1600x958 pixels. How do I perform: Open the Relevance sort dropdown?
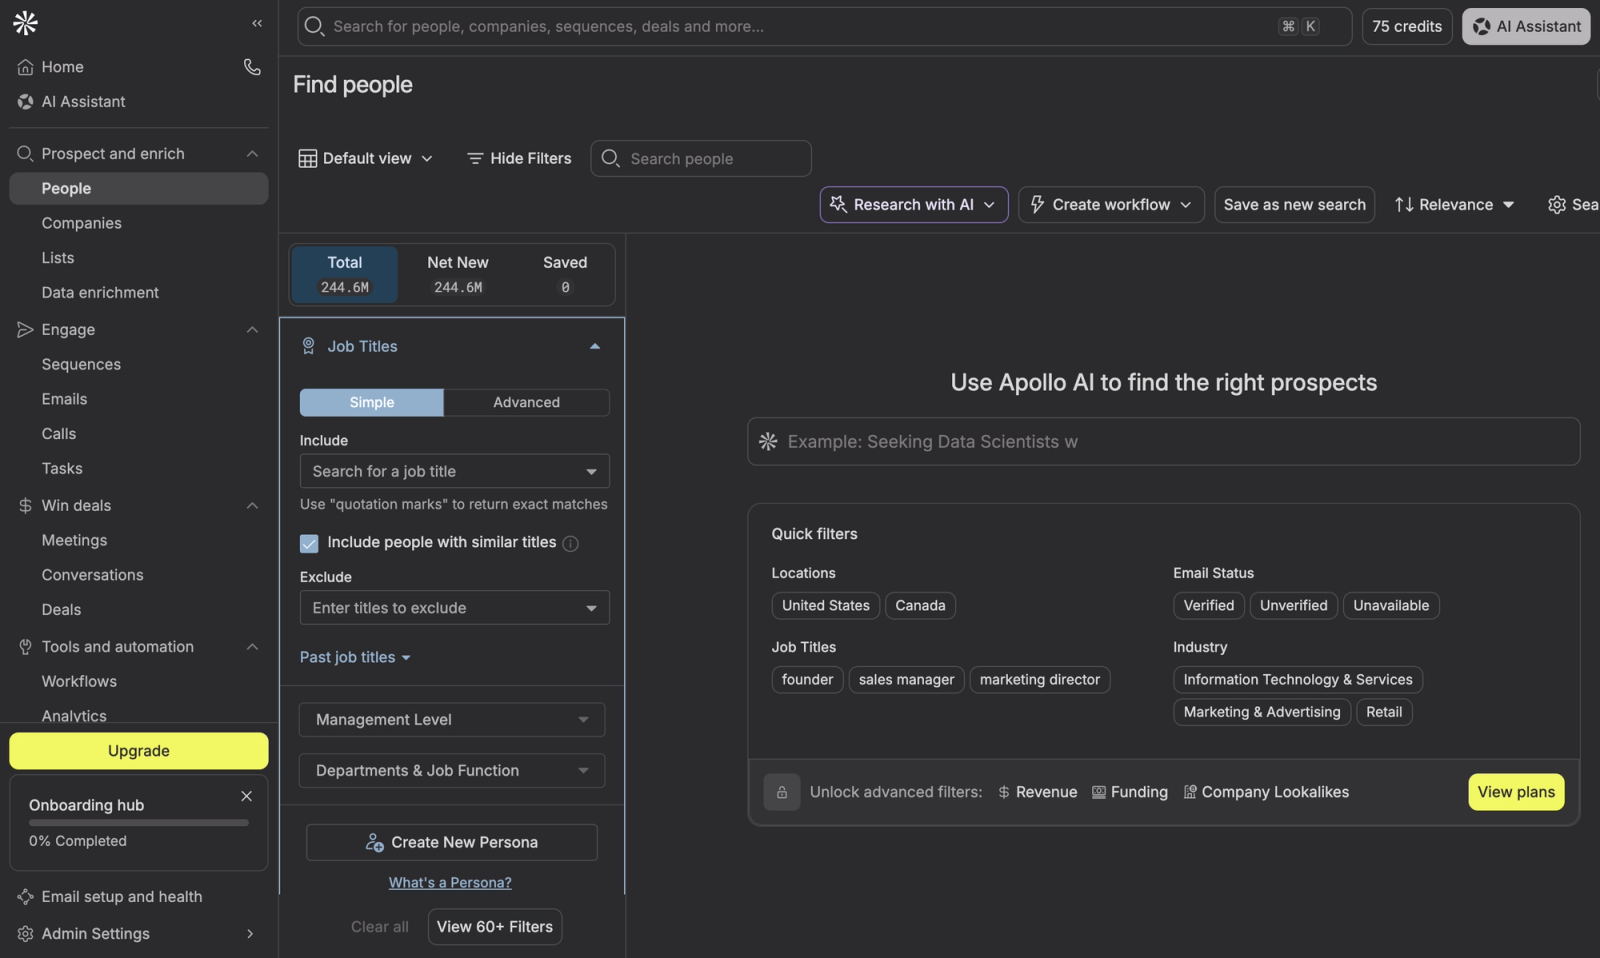[x=1455, y=205]
